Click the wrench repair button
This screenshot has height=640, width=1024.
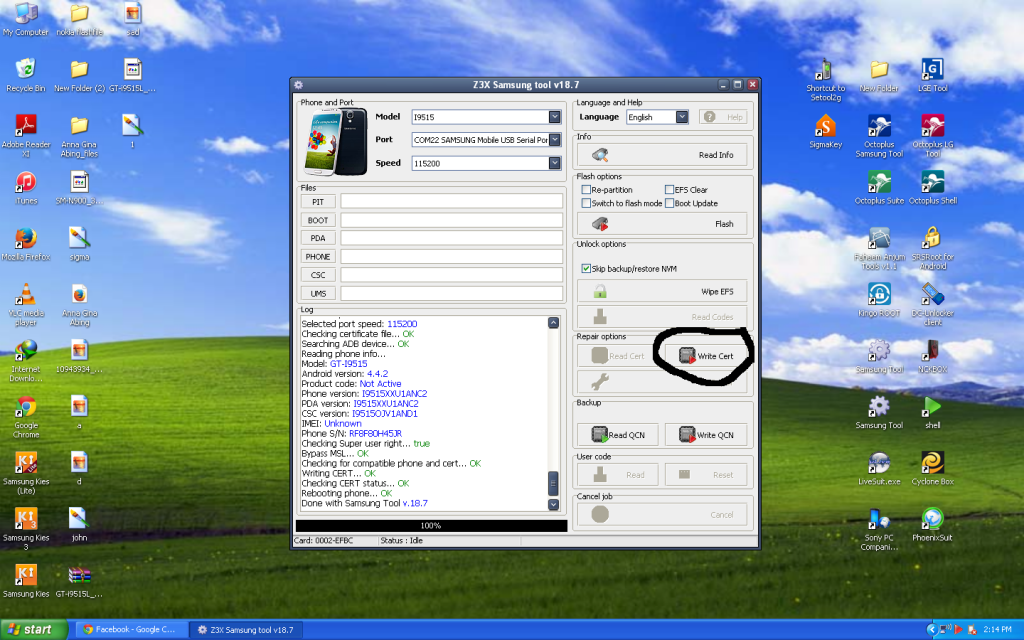662,381
